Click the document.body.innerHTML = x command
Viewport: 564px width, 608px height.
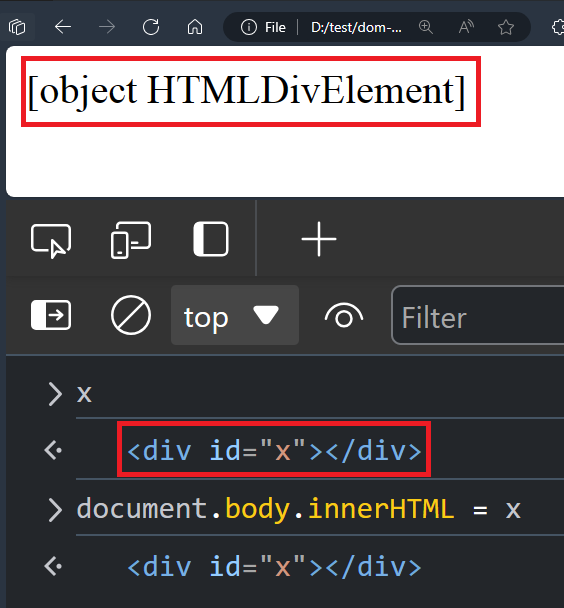coord(298,509)
